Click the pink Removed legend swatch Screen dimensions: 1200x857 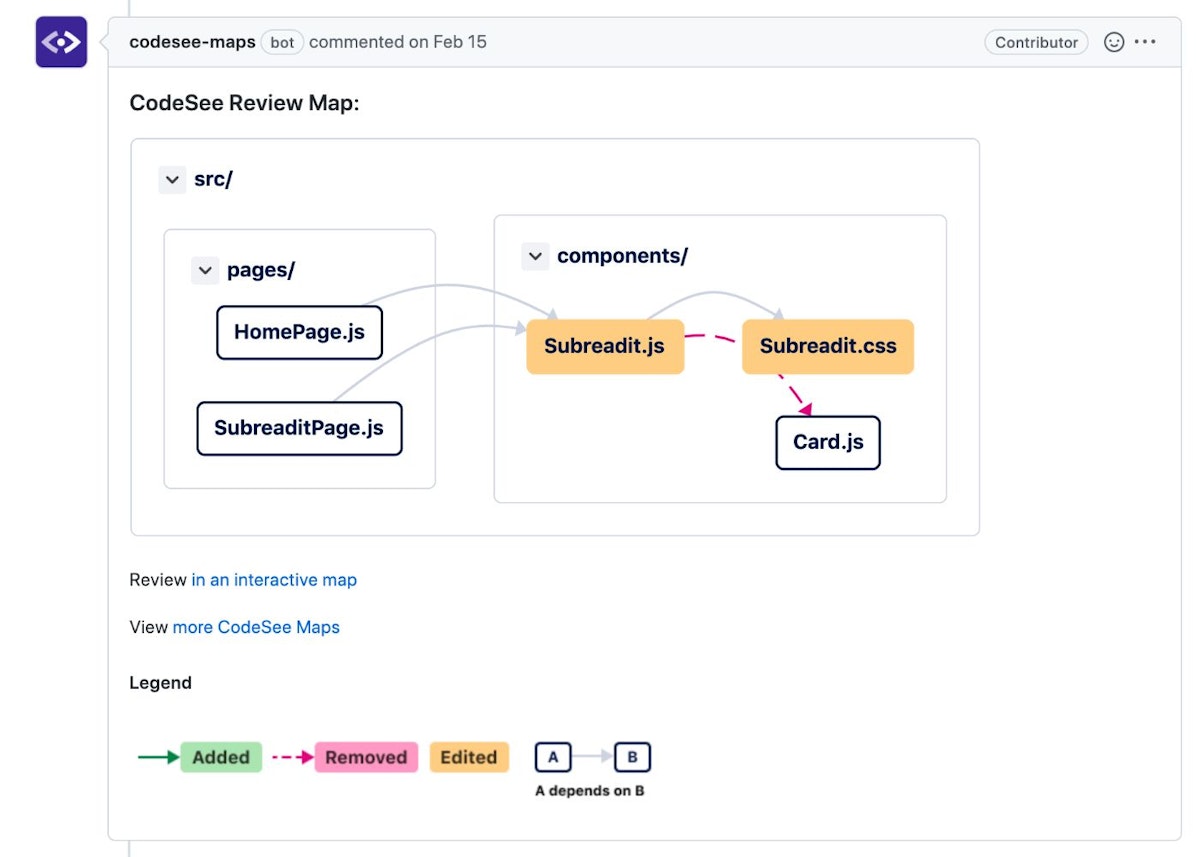pos(366,757)
